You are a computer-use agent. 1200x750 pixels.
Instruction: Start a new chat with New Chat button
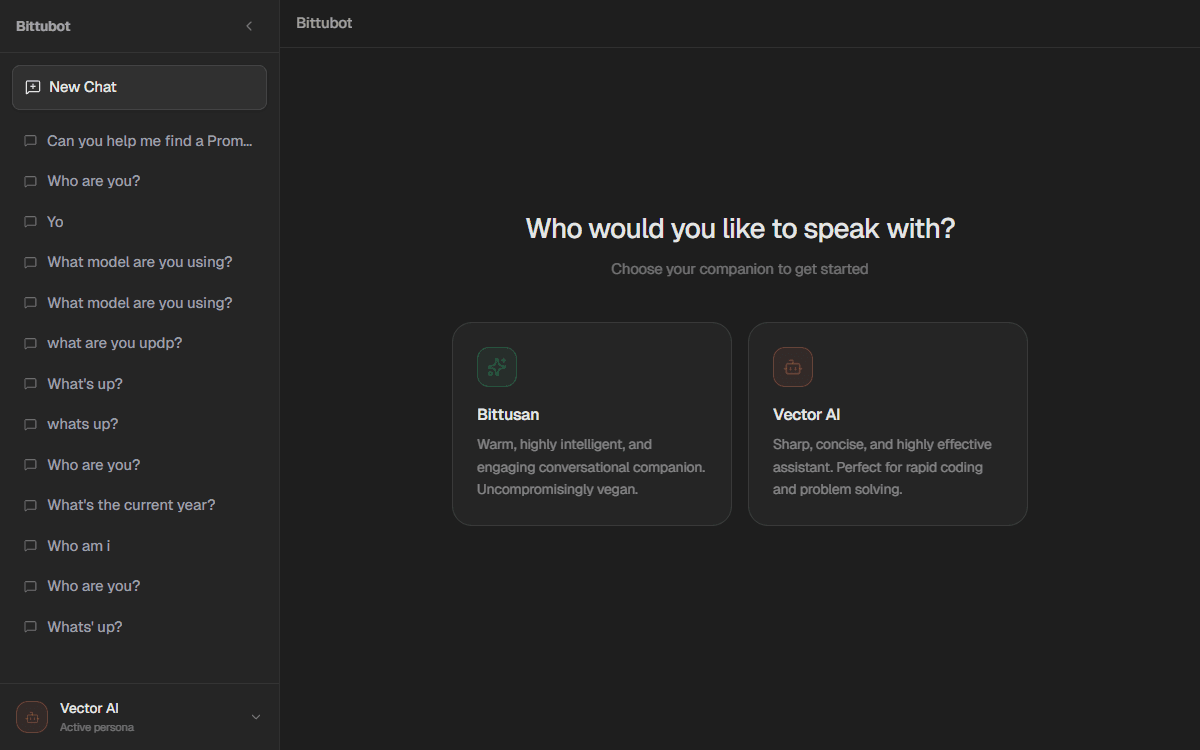click(x=139, y=87)
